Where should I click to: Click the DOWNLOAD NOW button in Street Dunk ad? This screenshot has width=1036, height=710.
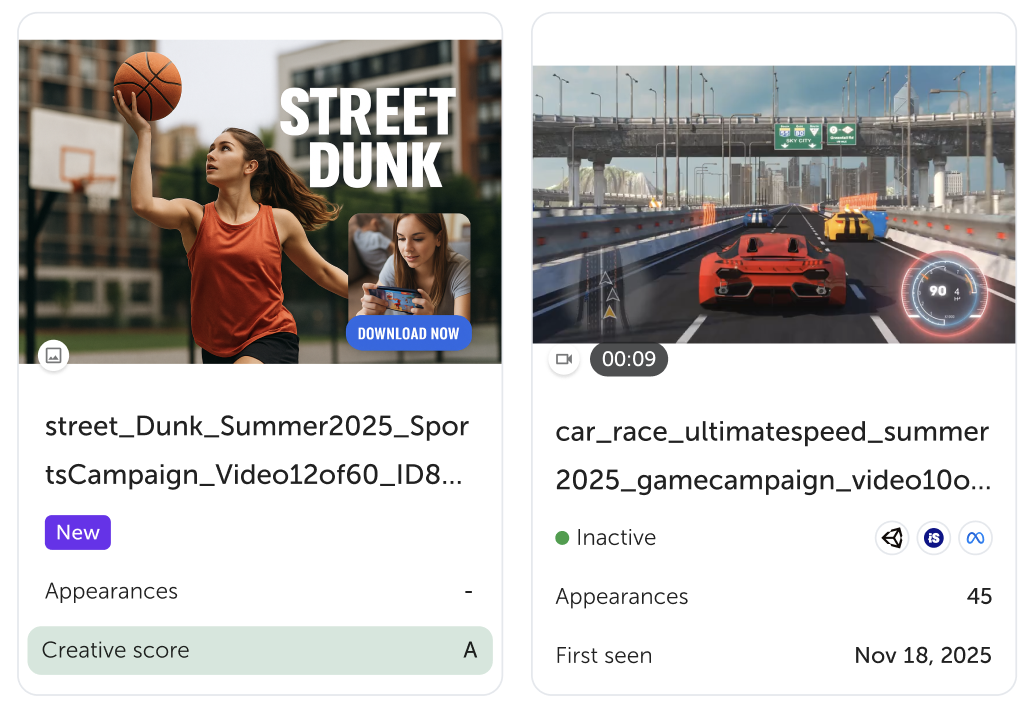click(408, 334)
